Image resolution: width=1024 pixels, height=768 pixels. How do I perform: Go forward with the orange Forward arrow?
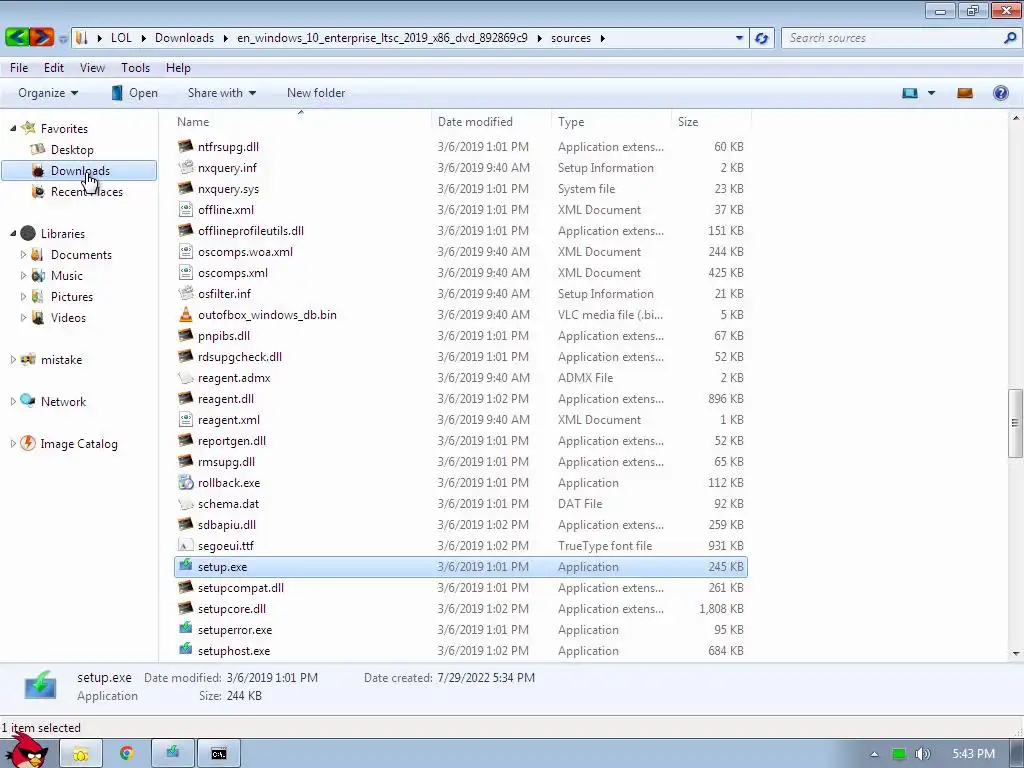click(41, 37)
